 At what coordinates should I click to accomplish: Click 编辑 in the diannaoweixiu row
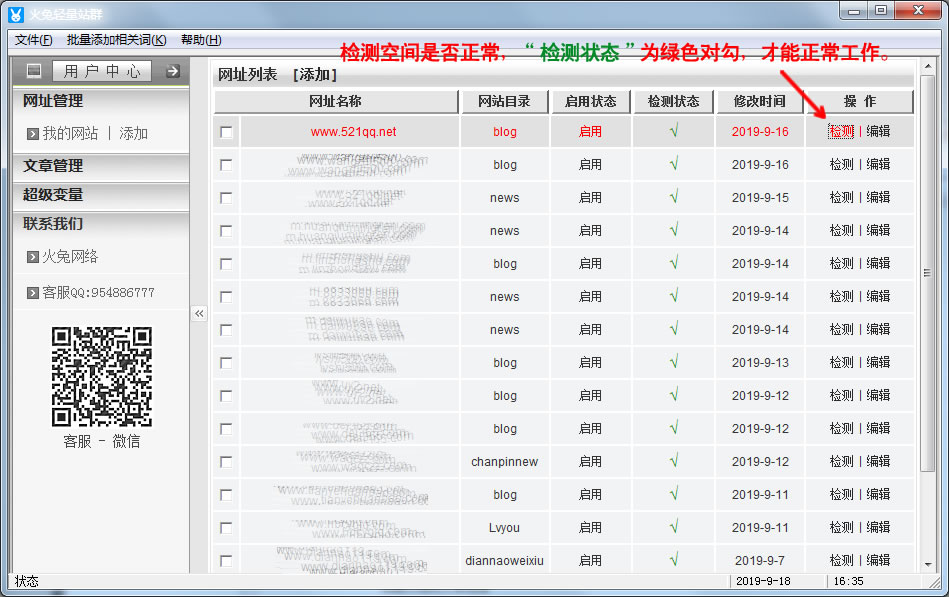[x=878, y=561]
